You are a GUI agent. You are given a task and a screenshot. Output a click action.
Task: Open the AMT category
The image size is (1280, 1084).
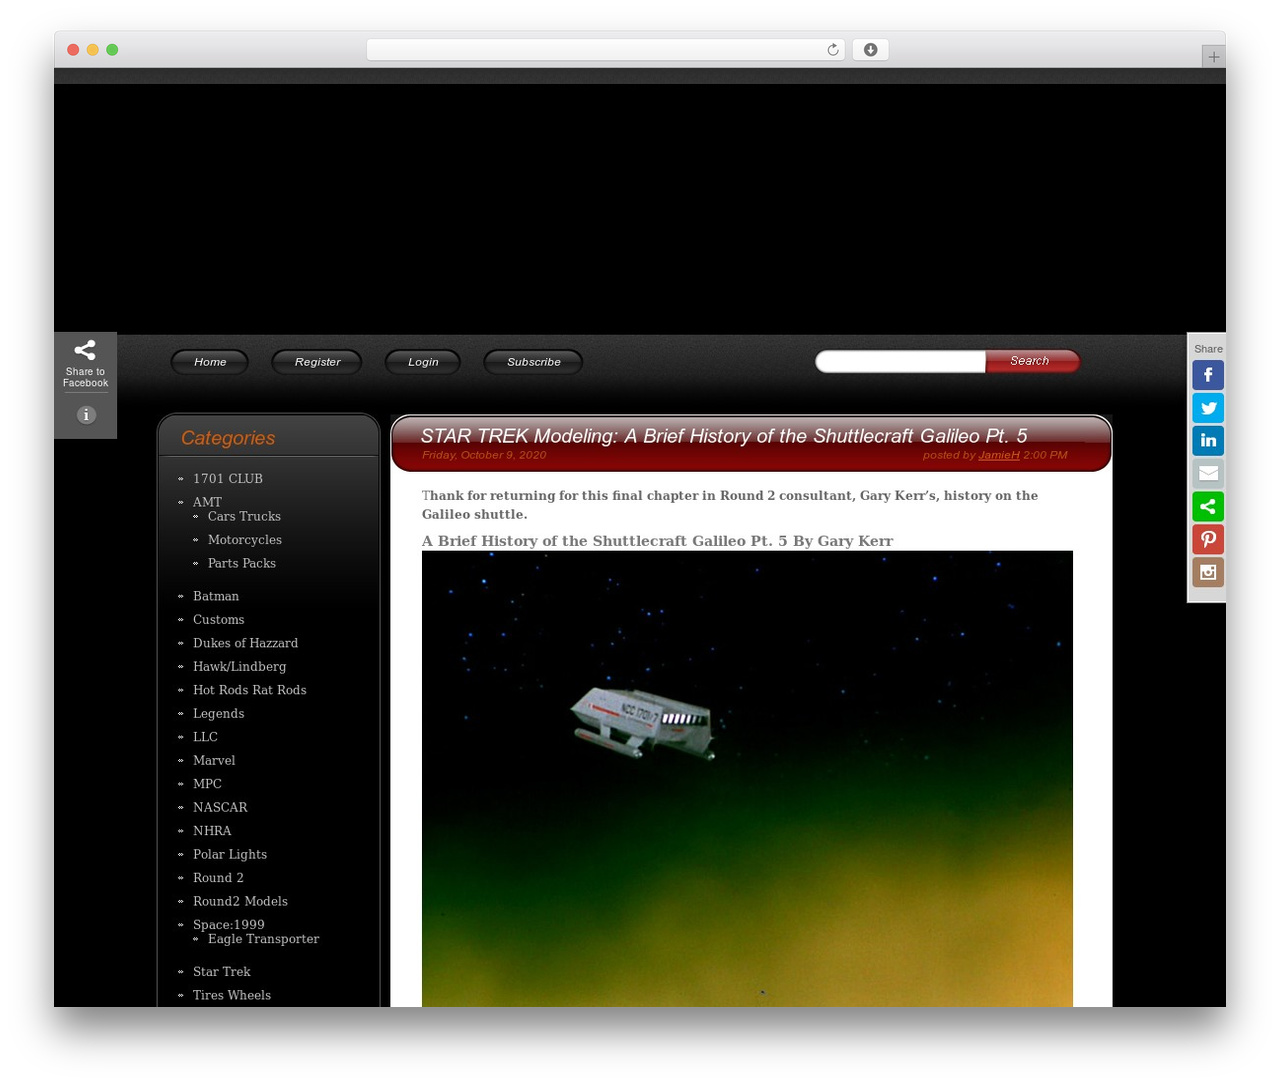pyautogui.click(x=207, y=502)
